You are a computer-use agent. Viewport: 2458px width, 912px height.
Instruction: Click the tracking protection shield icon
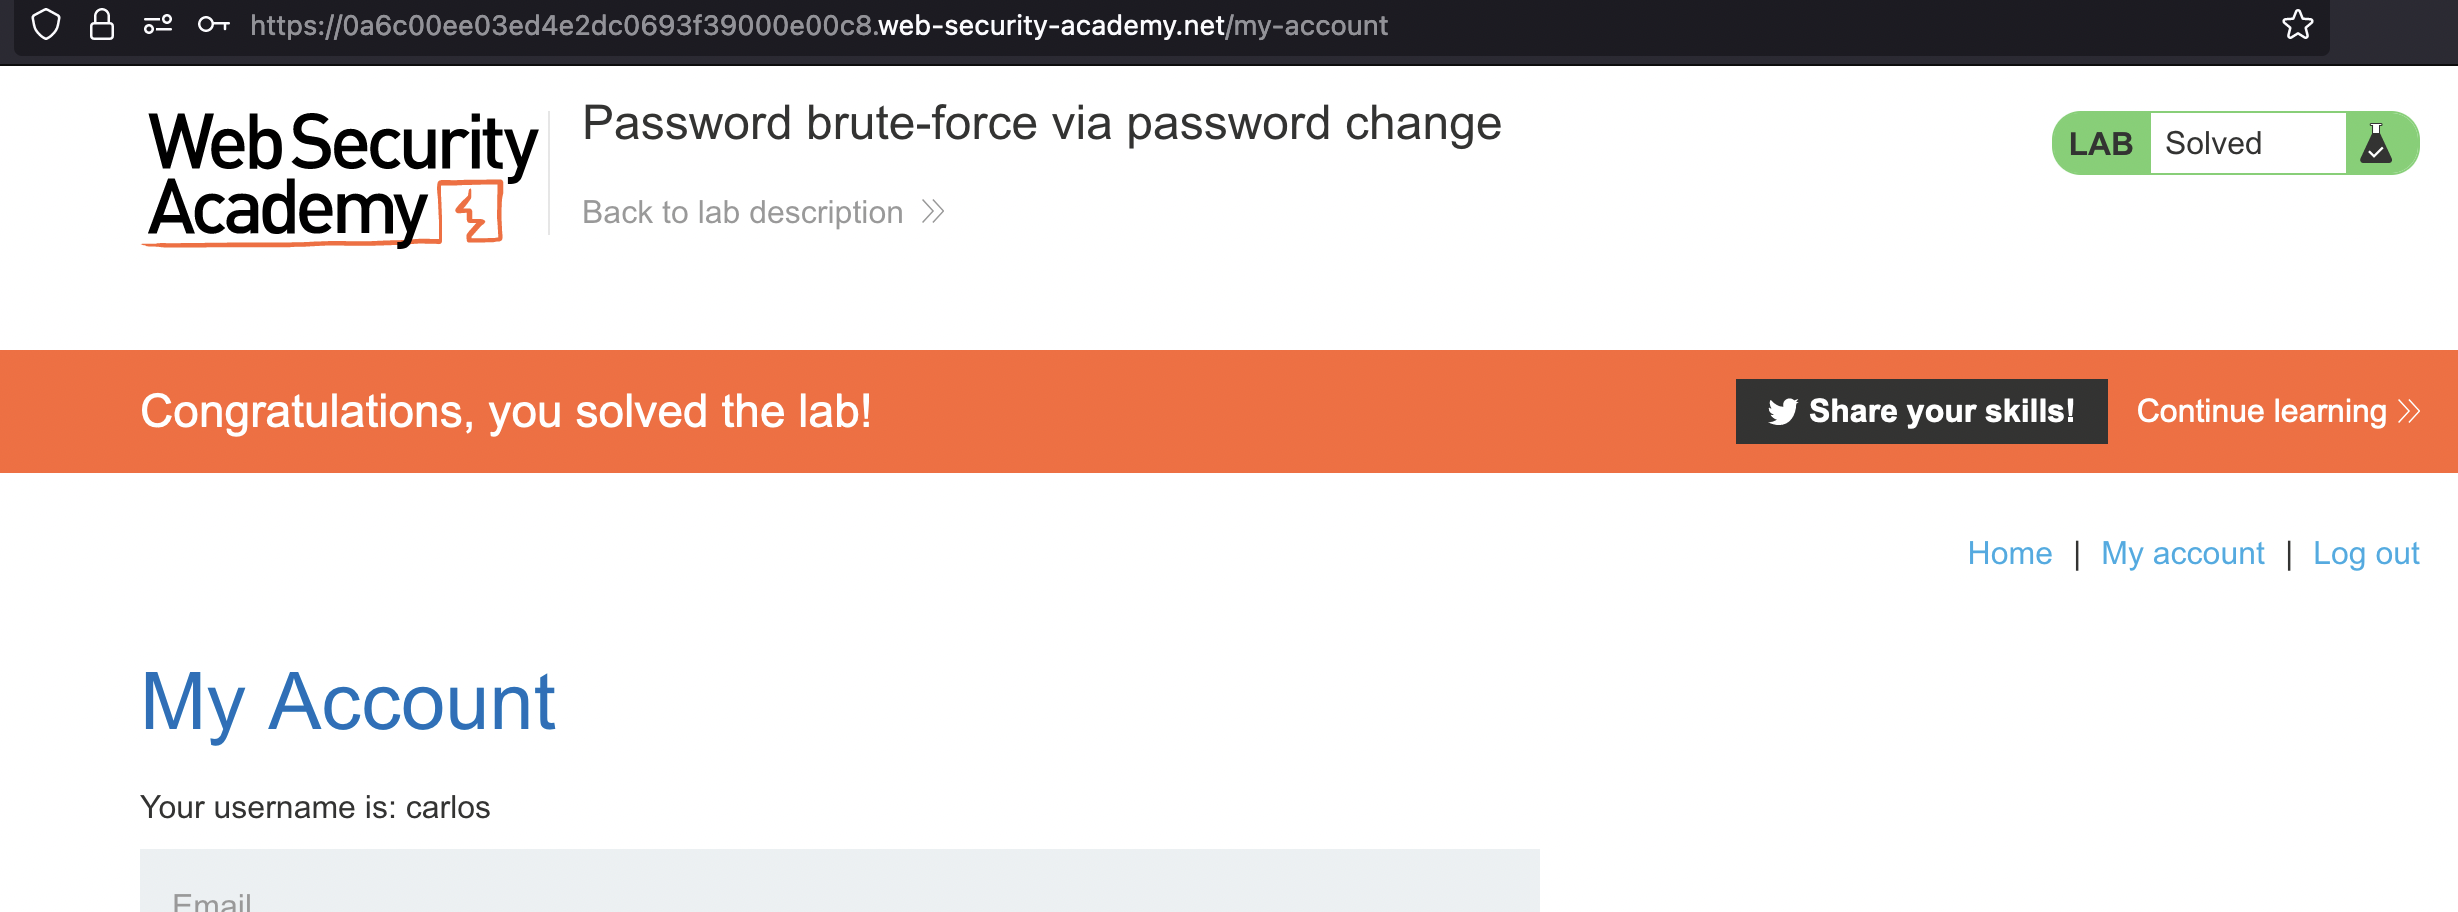(x=46, y=24)
